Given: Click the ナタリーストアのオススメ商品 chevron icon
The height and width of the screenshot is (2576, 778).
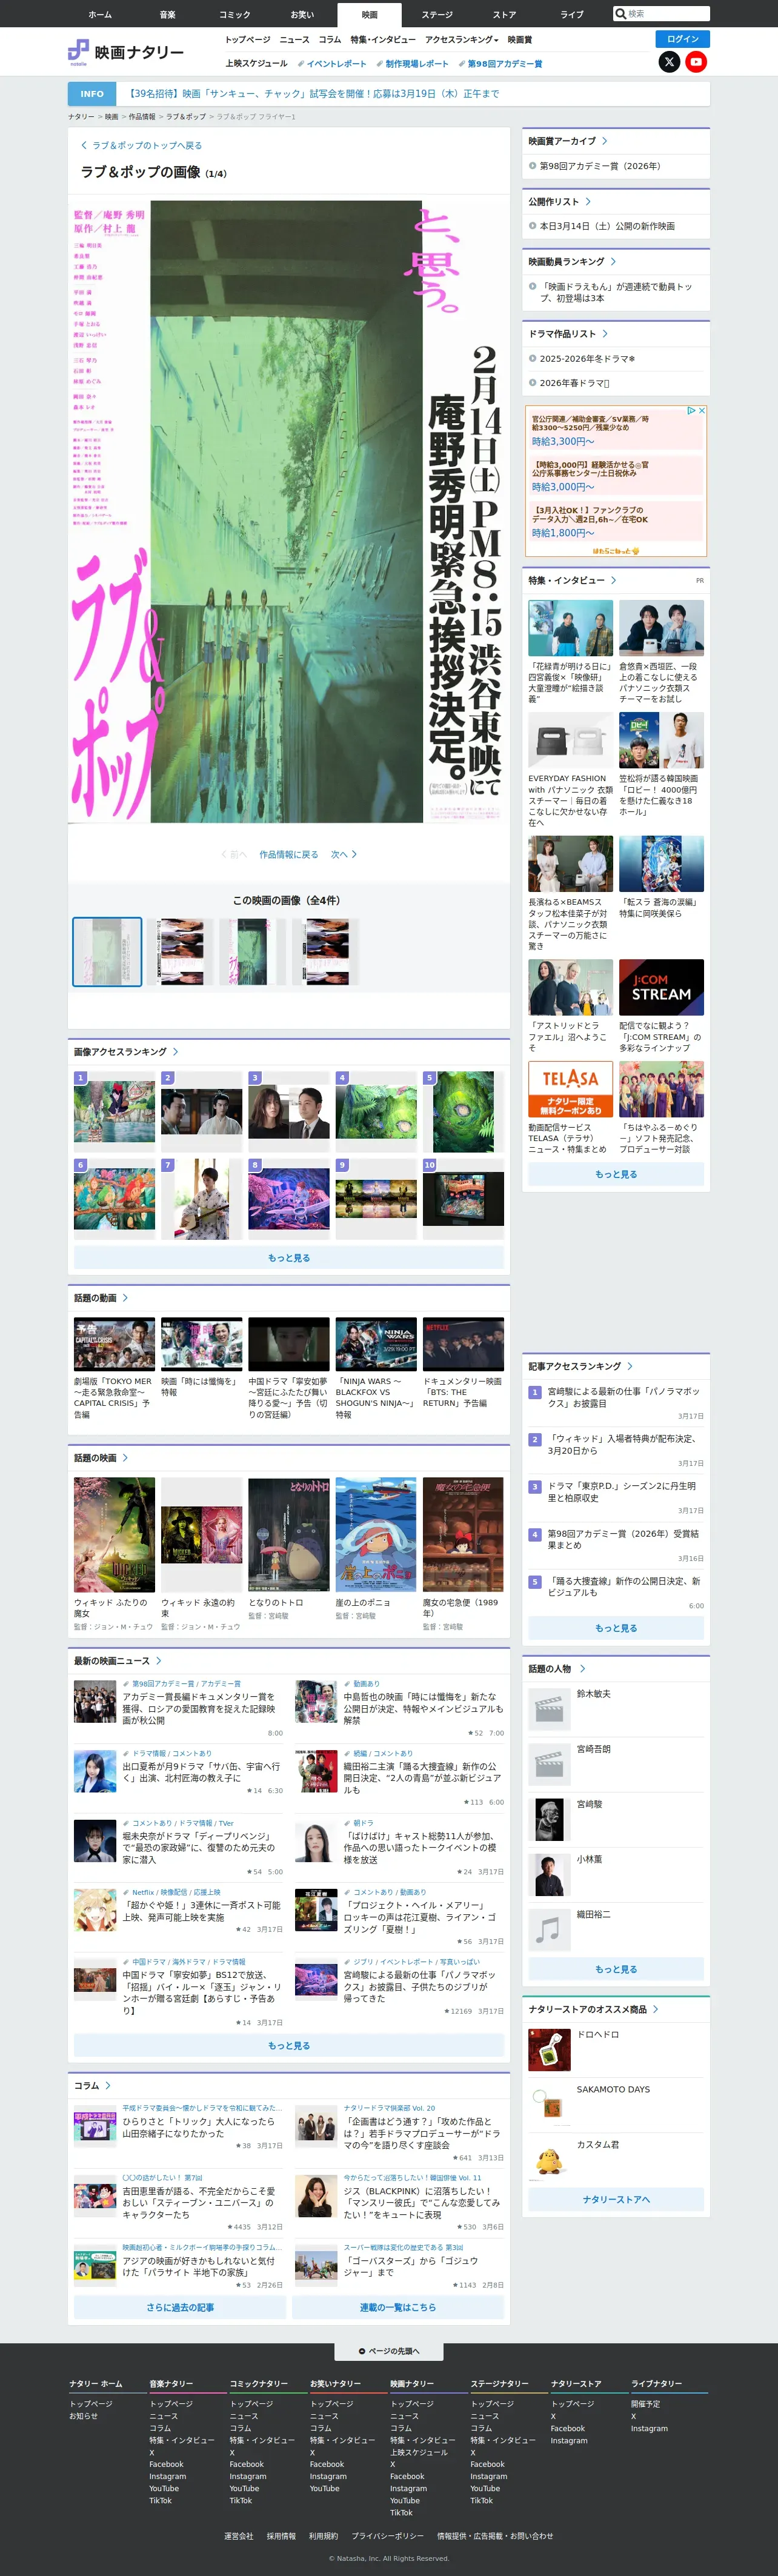Looking at the screenshot, I should tap(655, 2009).
